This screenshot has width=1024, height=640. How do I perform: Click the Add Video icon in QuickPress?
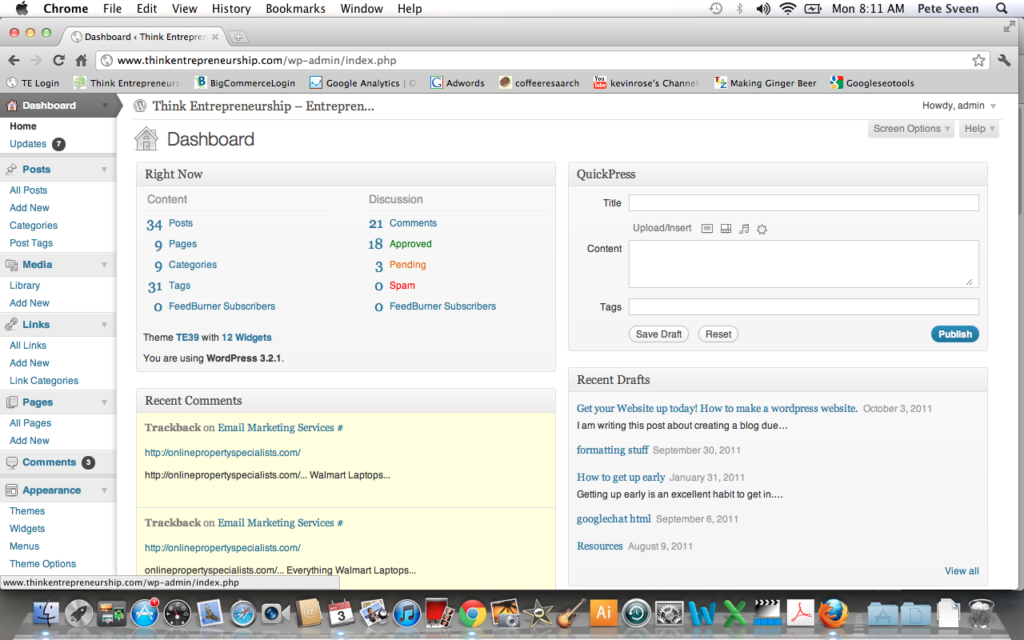click(x=725, y=229)
